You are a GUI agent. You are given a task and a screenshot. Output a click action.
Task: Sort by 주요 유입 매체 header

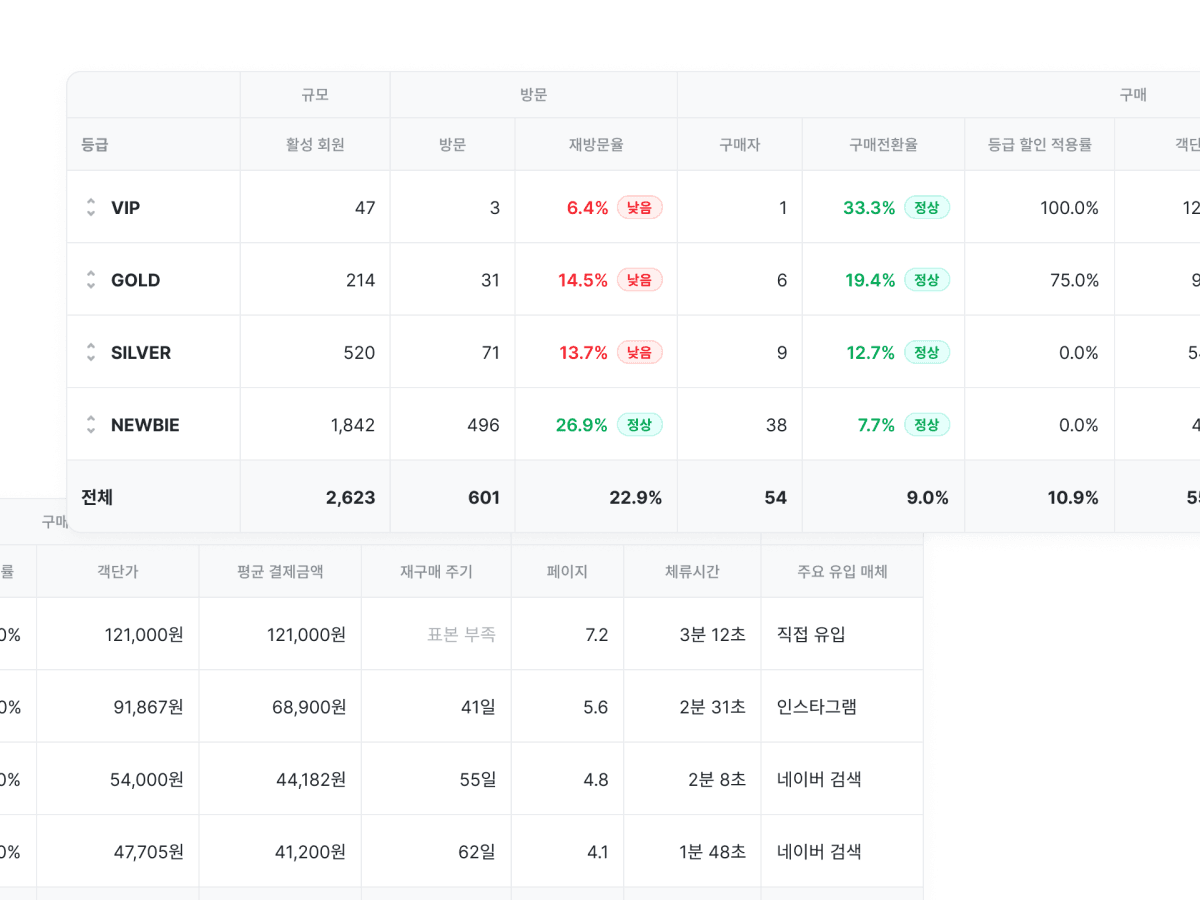[x=842, y=572]
